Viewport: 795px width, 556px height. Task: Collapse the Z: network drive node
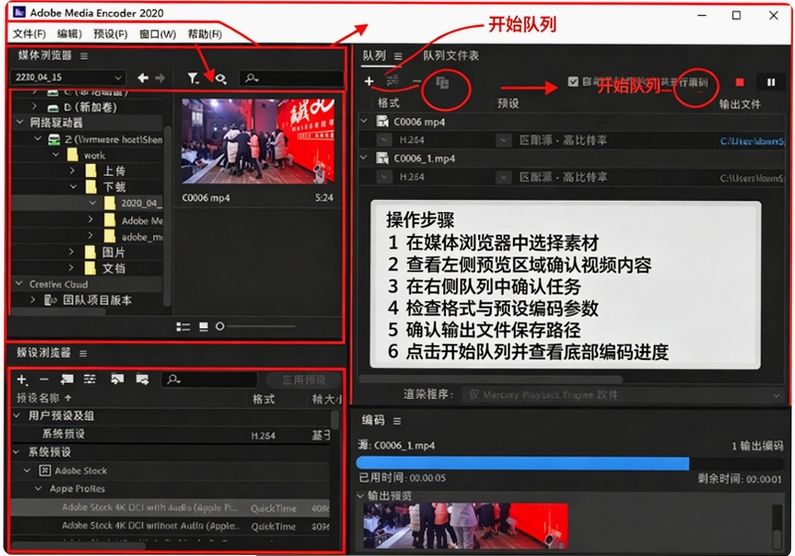coord(38,138)
